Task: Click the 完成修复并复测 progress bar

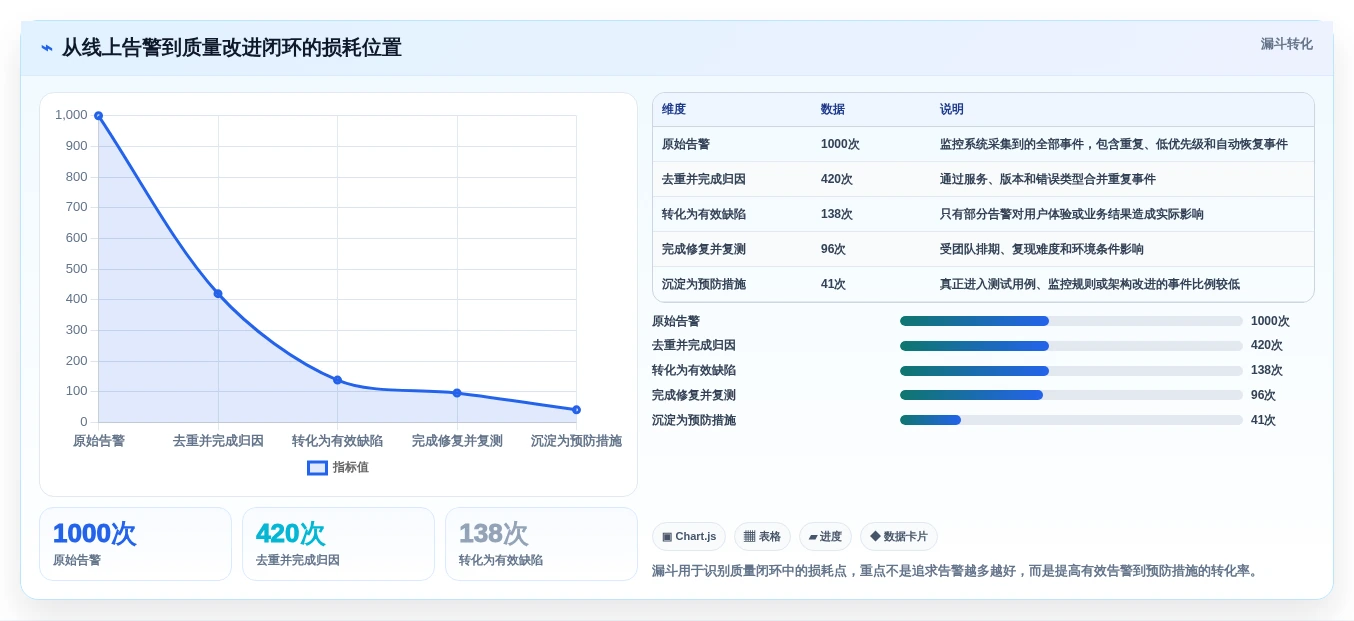Action: [1071, 395]
